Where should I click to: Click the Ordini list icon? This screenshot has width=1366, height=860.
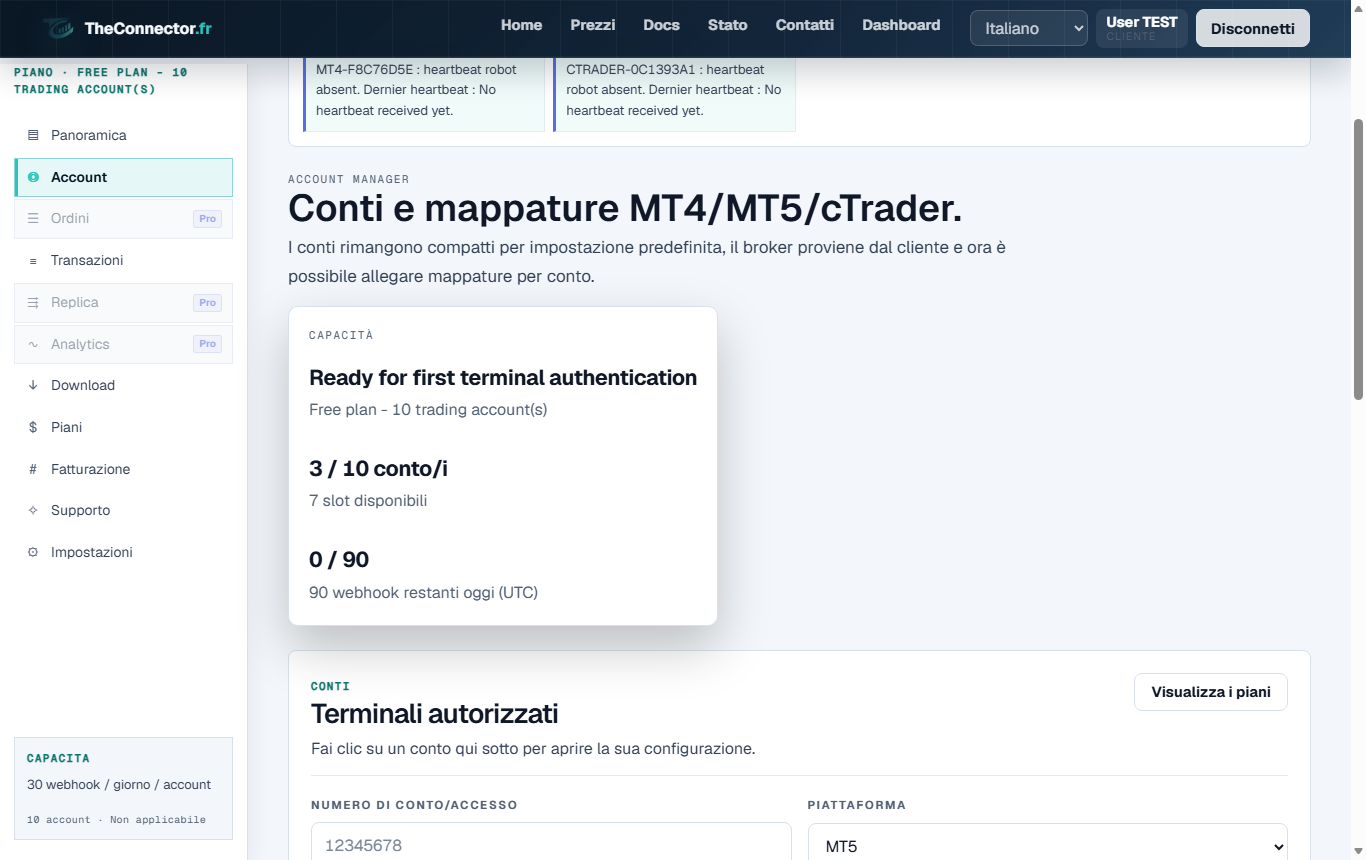pos(33,218)
